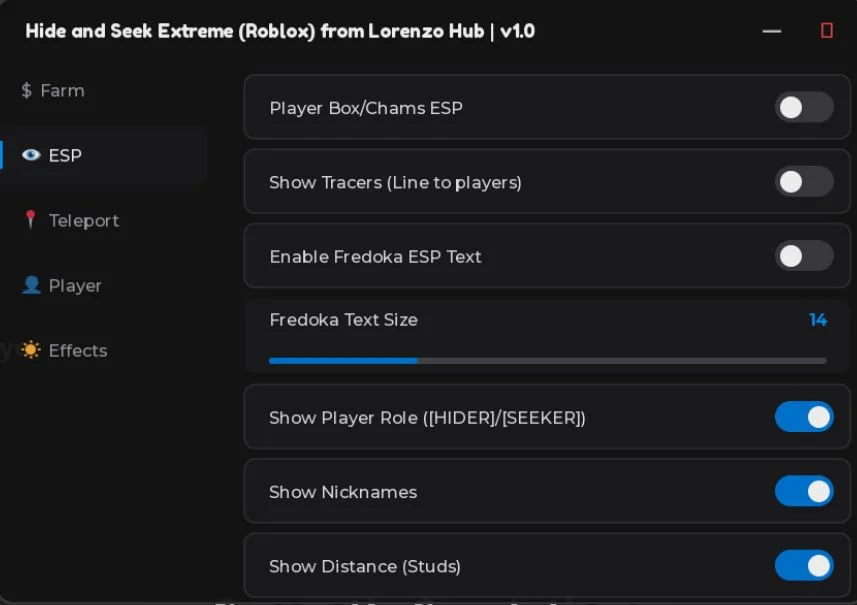The image size is (857, 605).
Task: Go to the Effects tab
Action: [x=78, y=350]
